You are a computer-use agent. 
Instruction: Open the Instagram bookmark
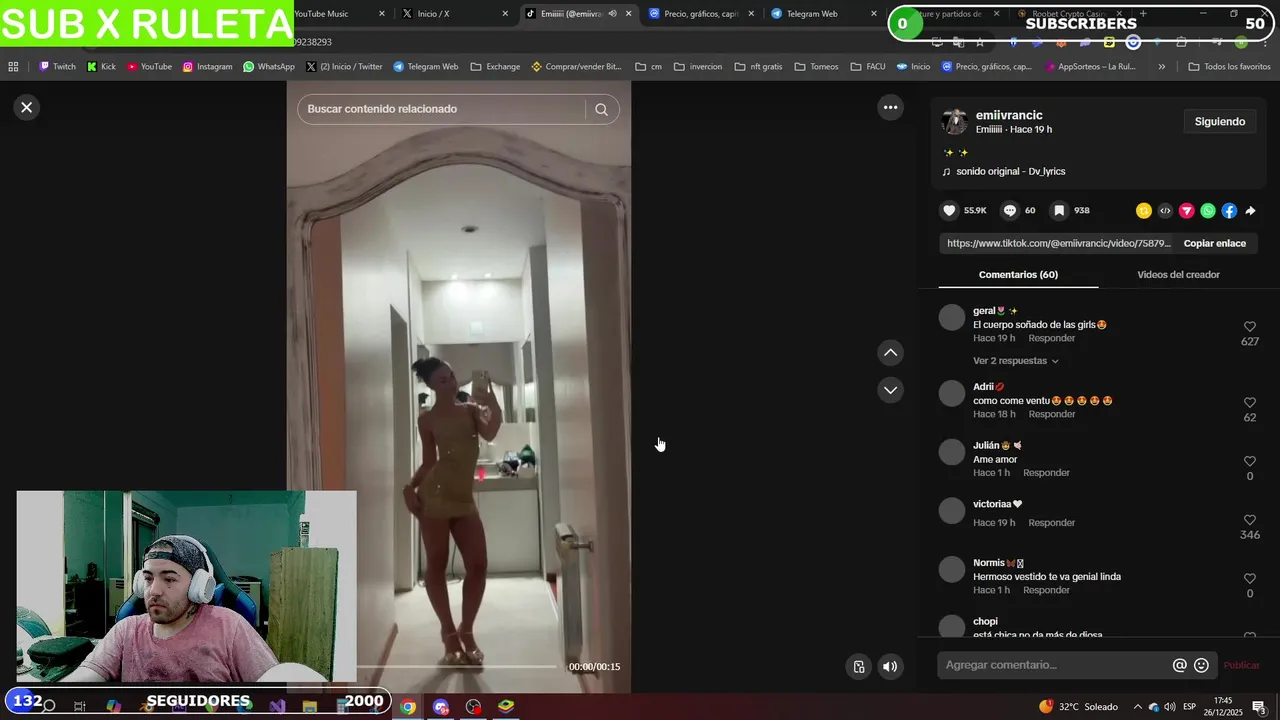(x=207, y=67)
